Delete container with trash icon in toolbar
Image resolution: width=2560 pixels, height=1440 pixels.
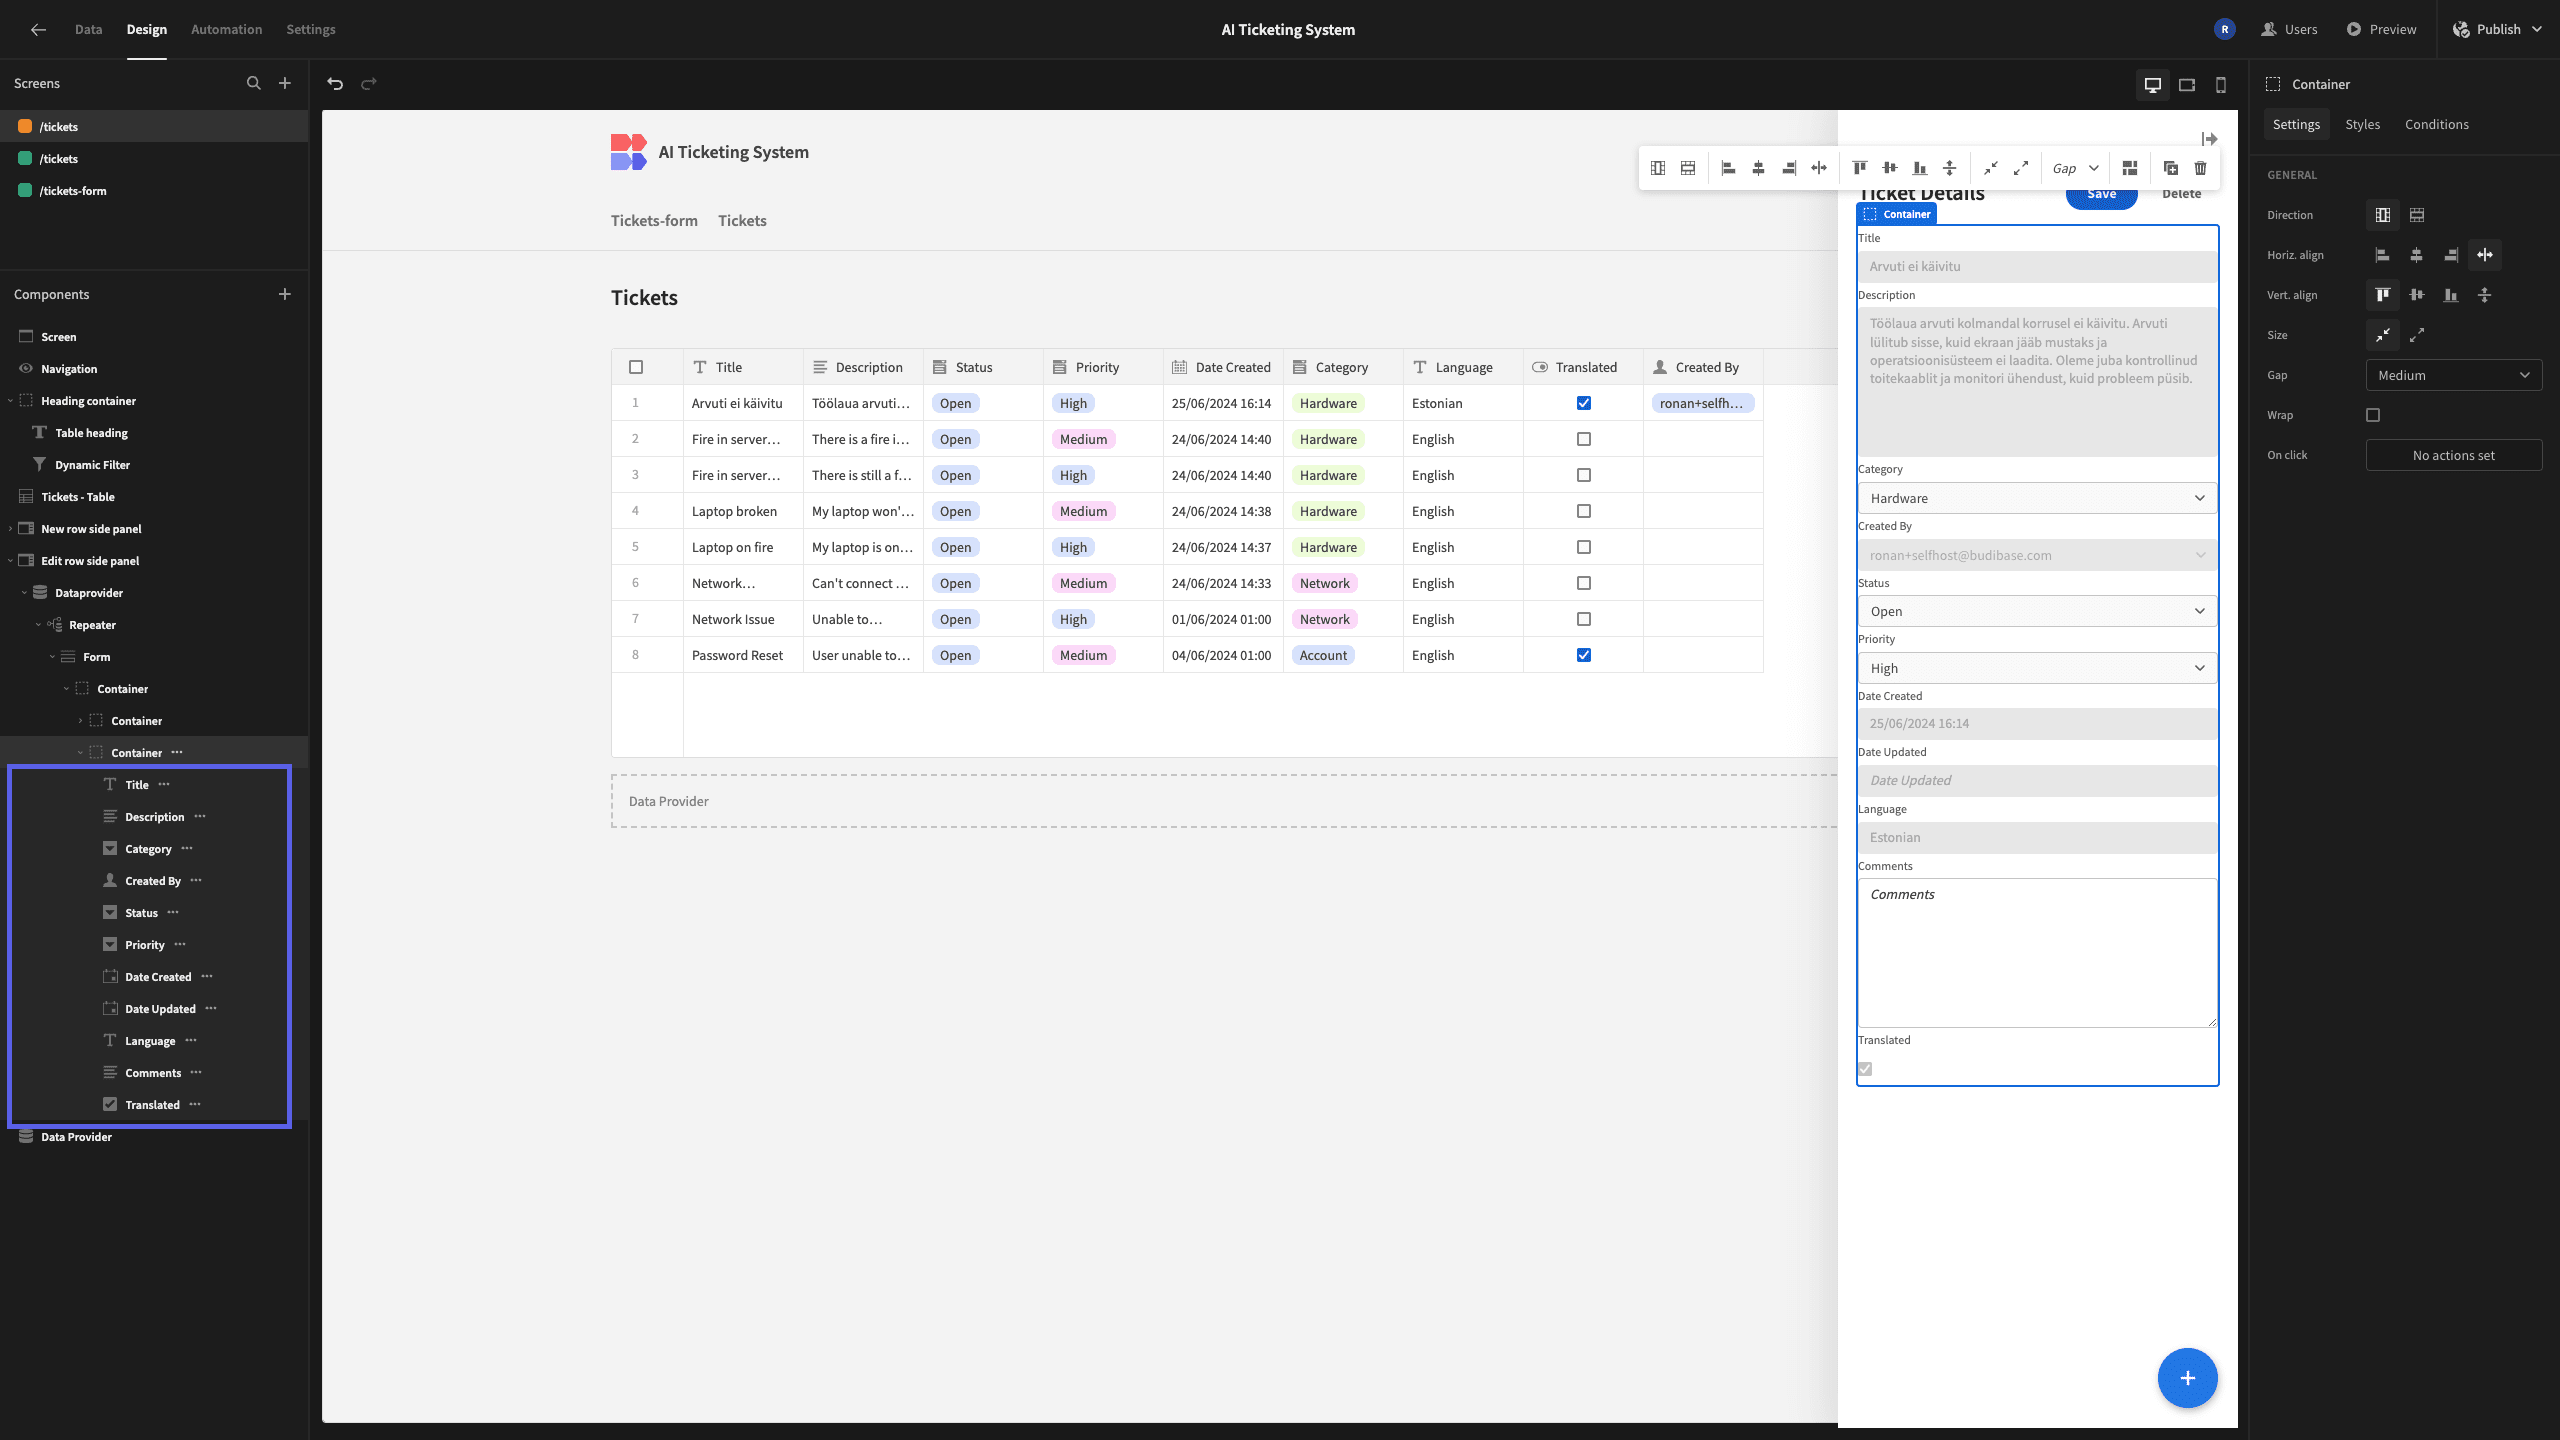(x=2200, y=168)
